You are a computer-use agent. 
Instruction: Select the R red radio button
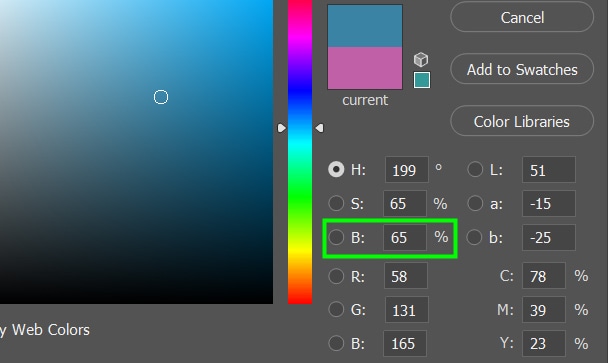[336, 276]
